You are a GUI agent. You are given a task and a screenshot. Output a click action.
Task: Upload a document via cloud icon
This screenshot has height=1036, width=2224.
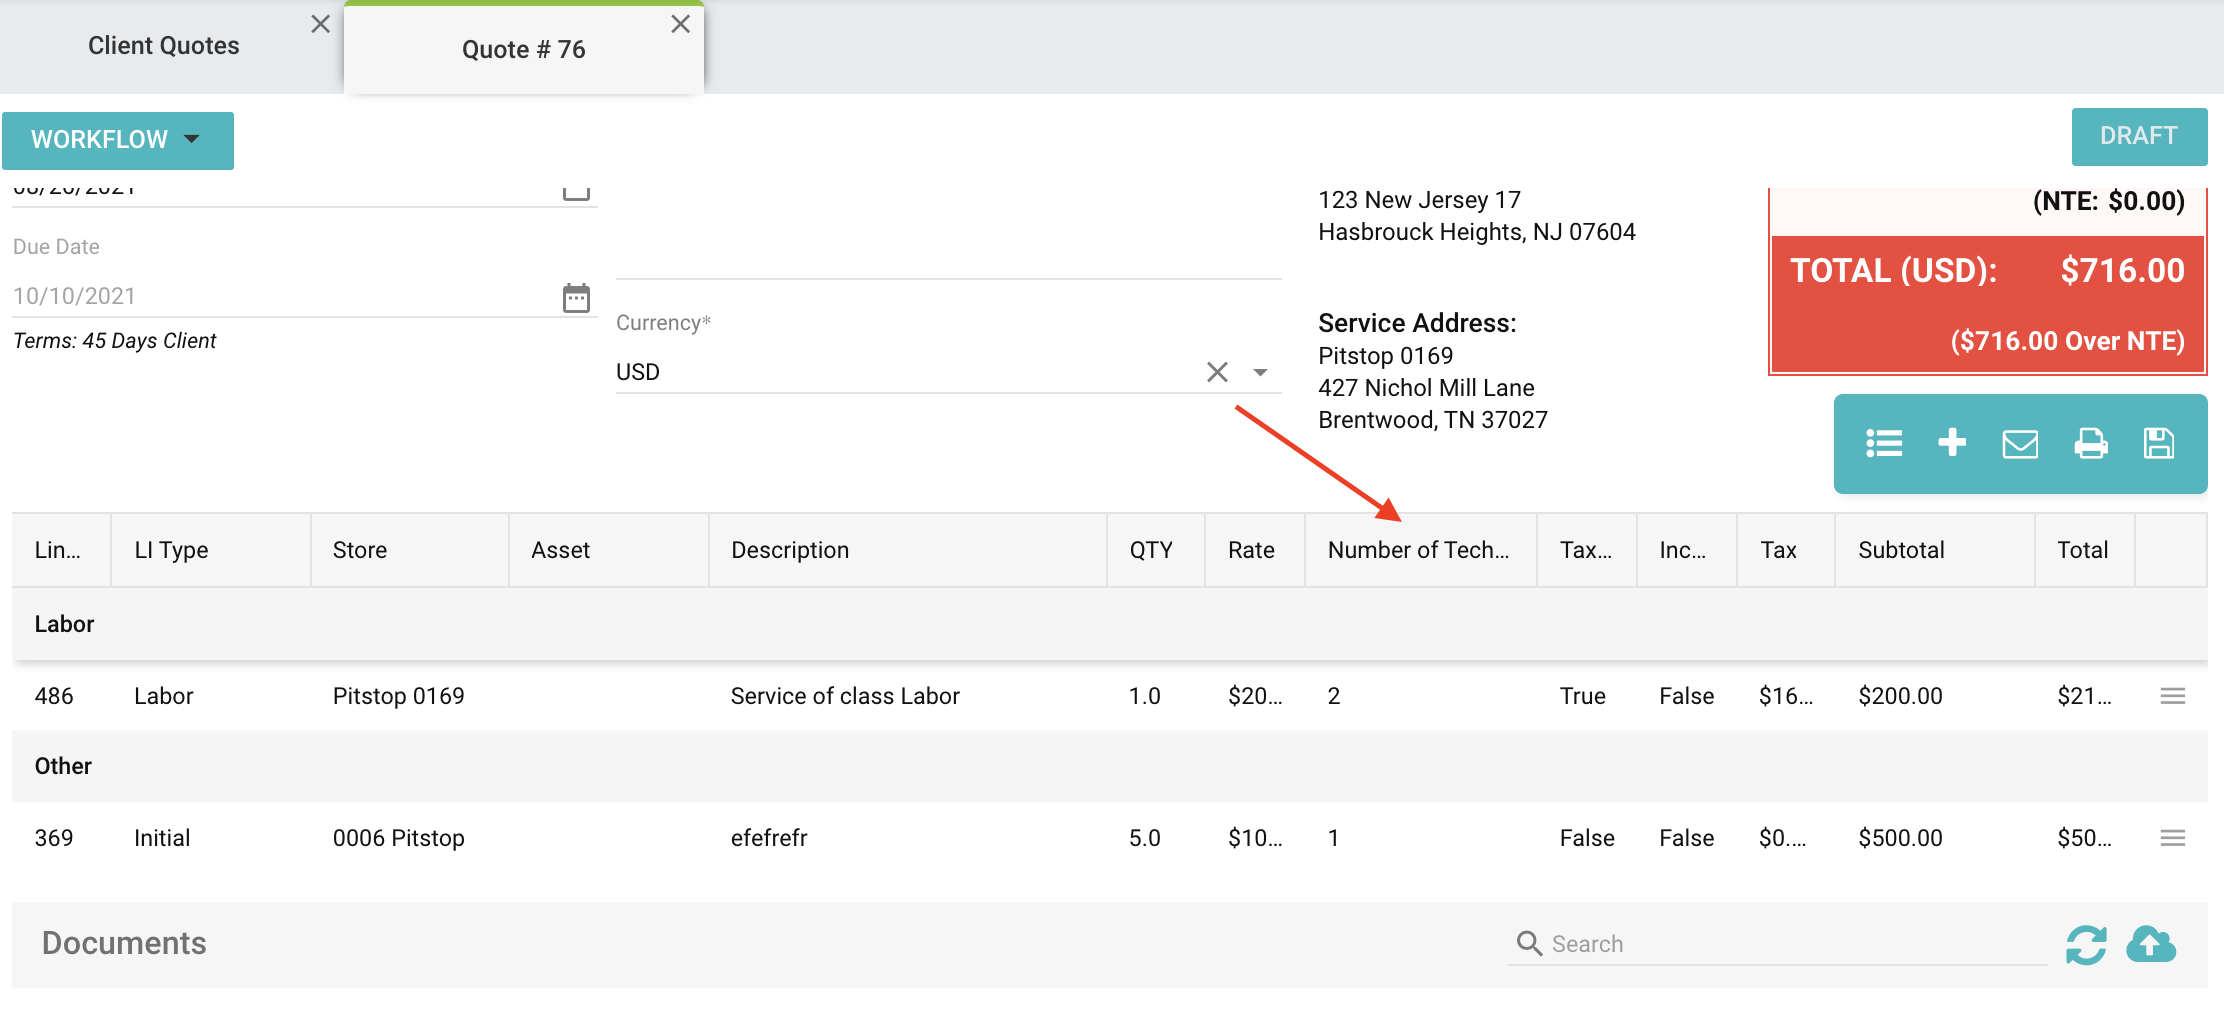(2151, 944)
